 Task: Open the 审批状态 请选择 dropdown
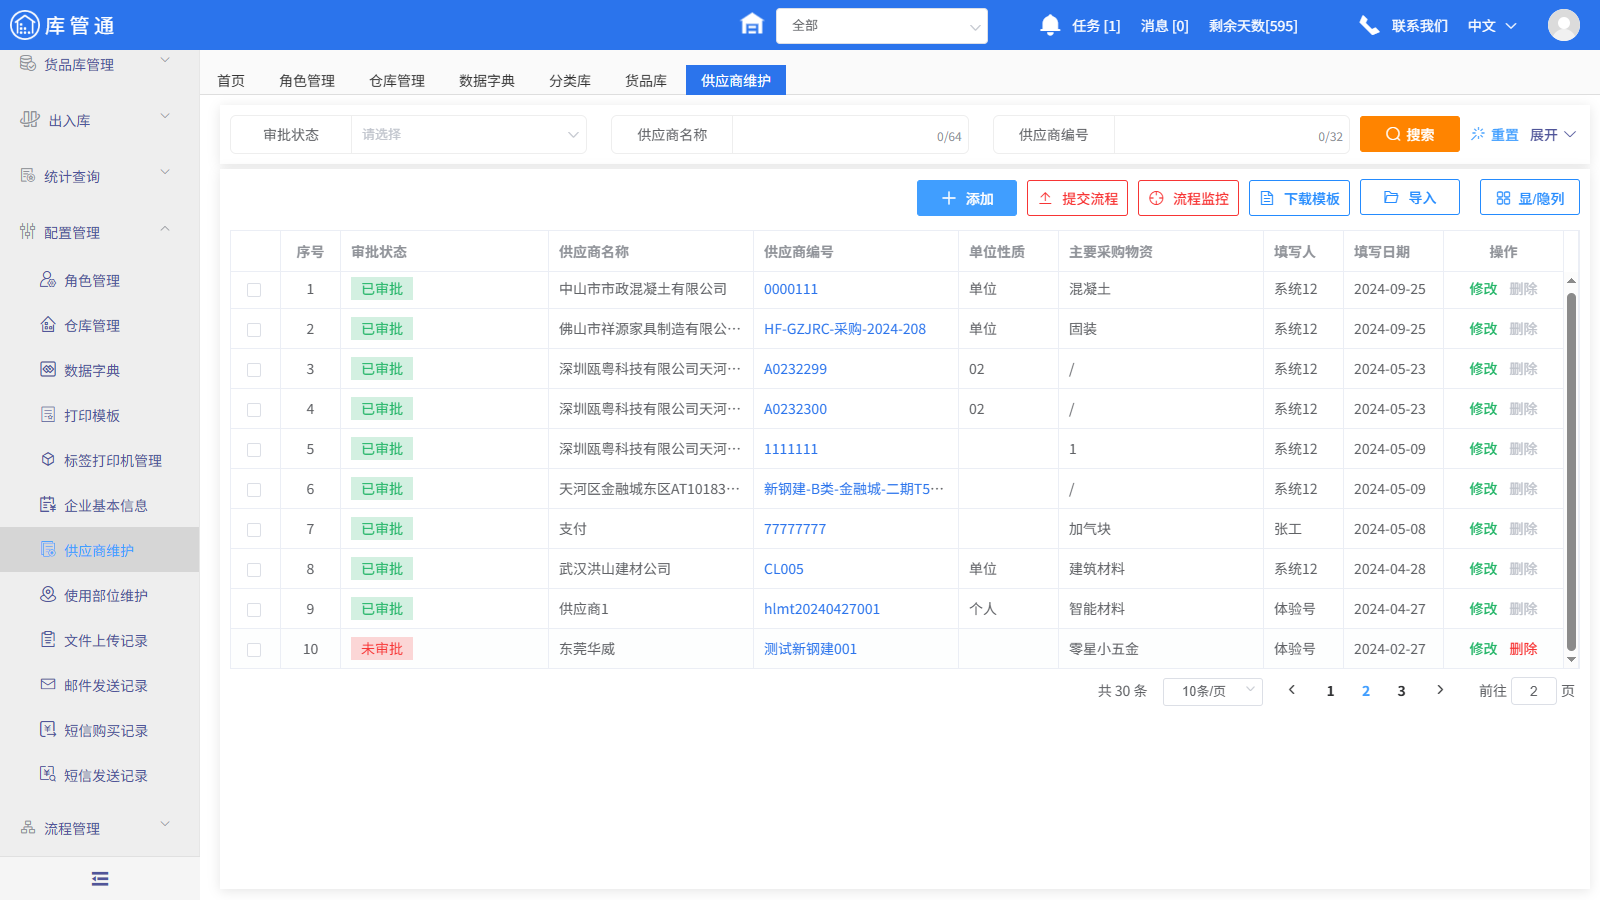pyautogui.click(x=468, y=135)
